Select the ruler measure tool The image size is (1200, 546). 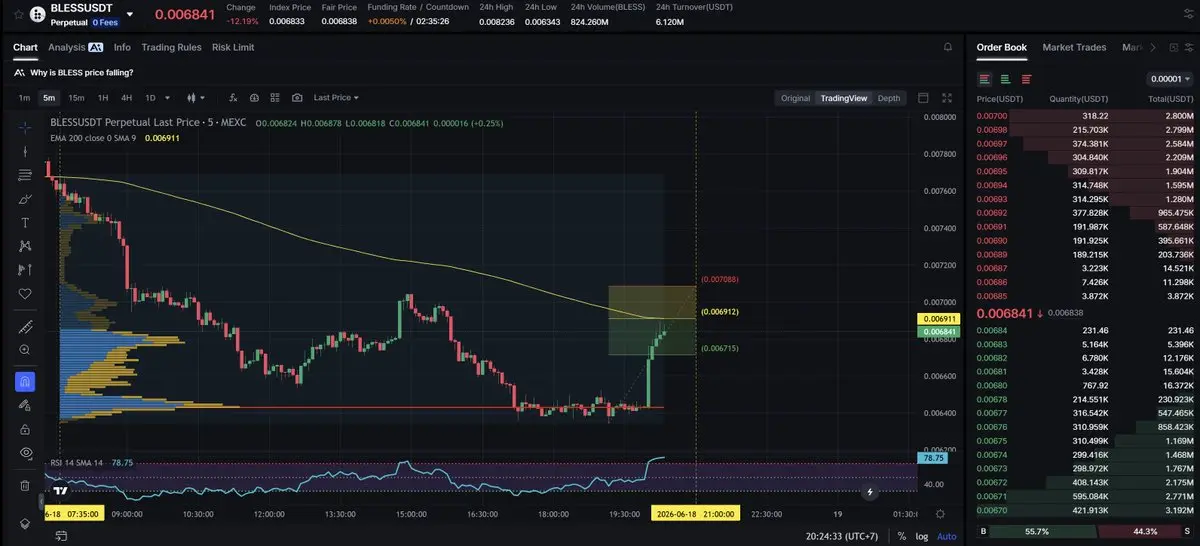(x=25, y=326)
